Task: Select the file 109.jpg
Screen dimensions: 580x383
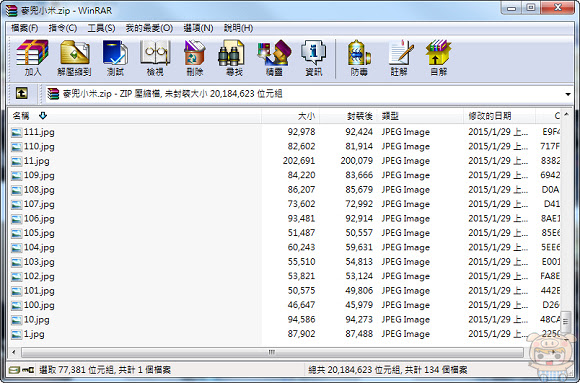Action: 39,175
